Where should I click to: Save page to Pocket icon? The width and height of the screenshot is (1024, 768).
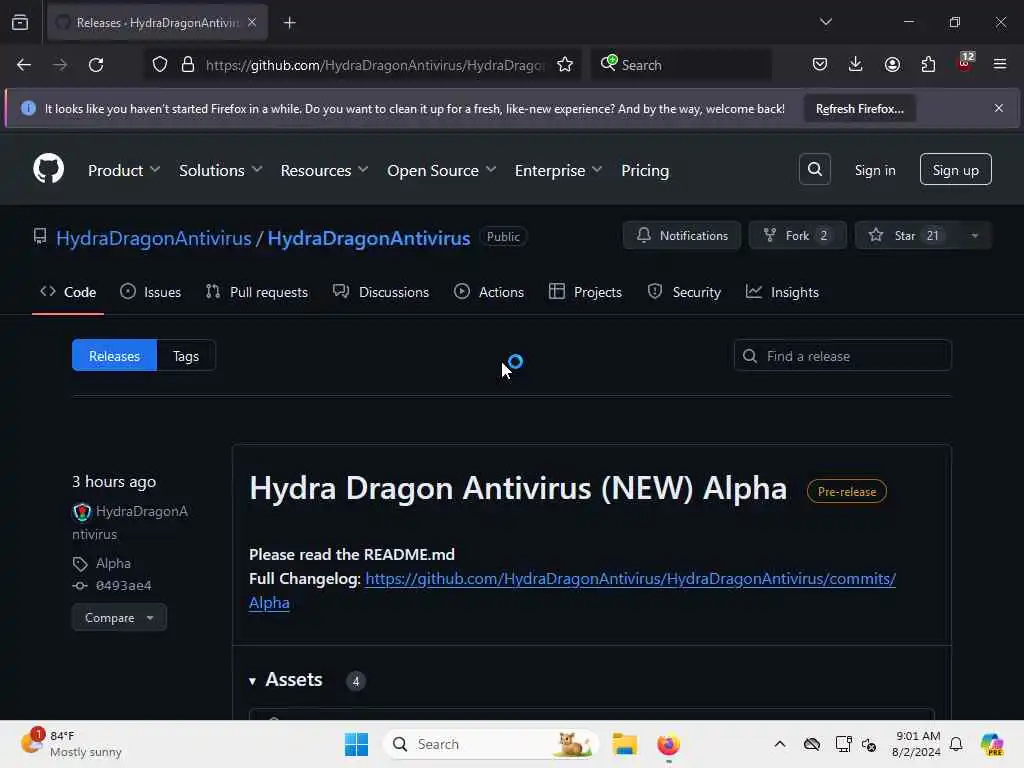tap(820, 65)
